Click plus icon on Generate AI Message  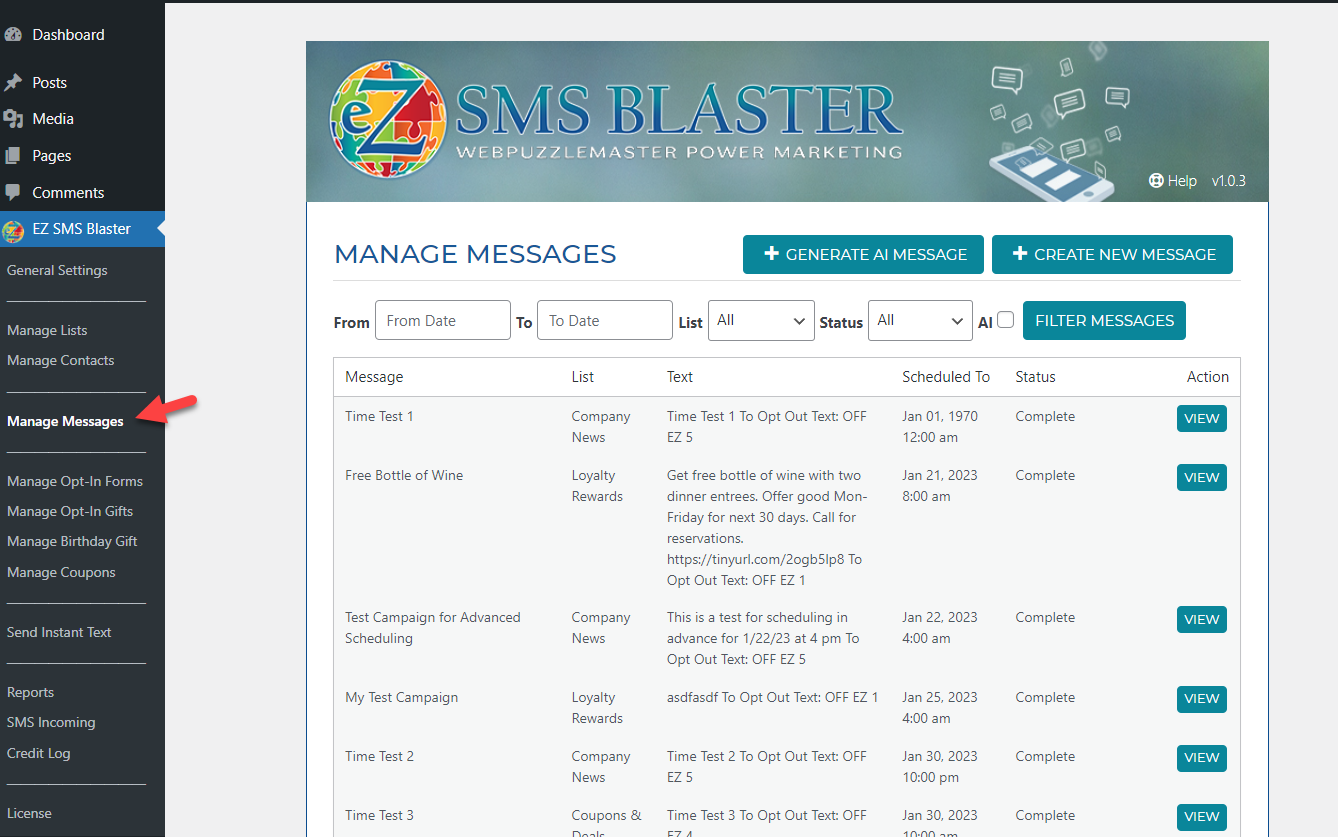(x=771, y=254)
